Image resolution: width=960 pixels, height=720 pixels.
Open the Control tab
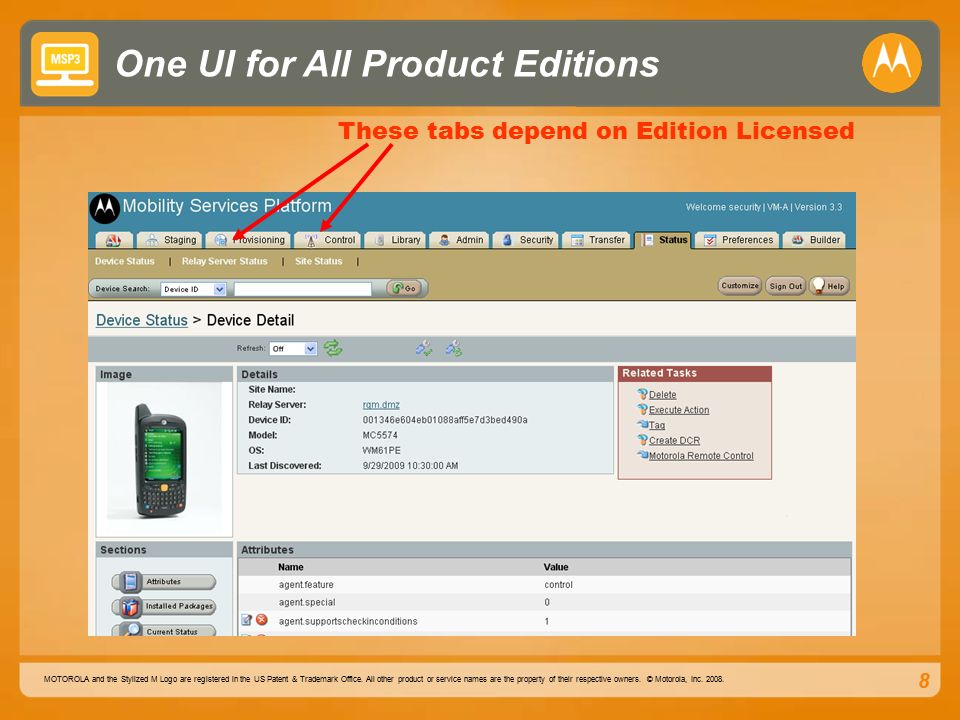(x=329, y=240)
